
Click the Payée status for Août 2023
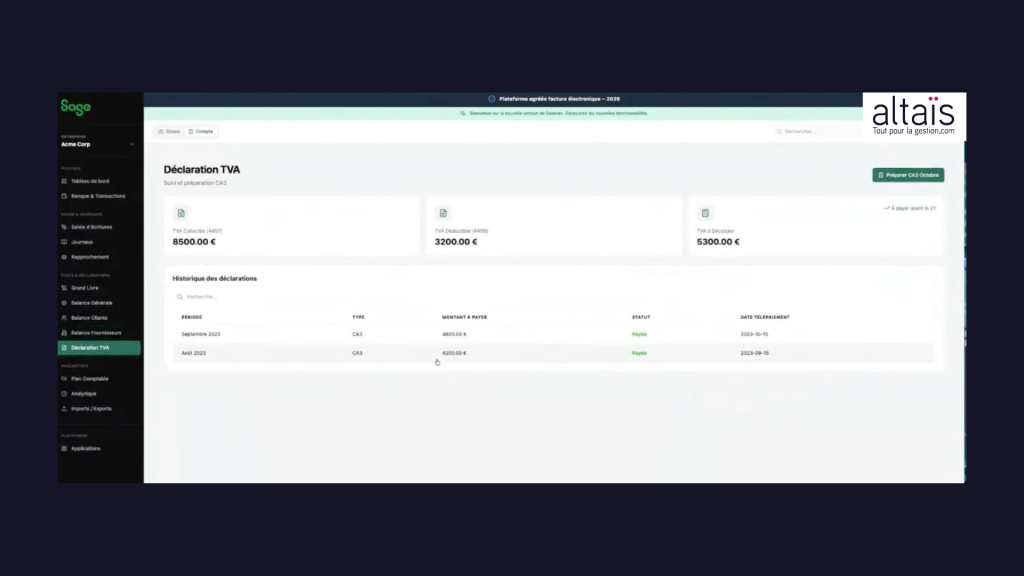click(639, 353)
